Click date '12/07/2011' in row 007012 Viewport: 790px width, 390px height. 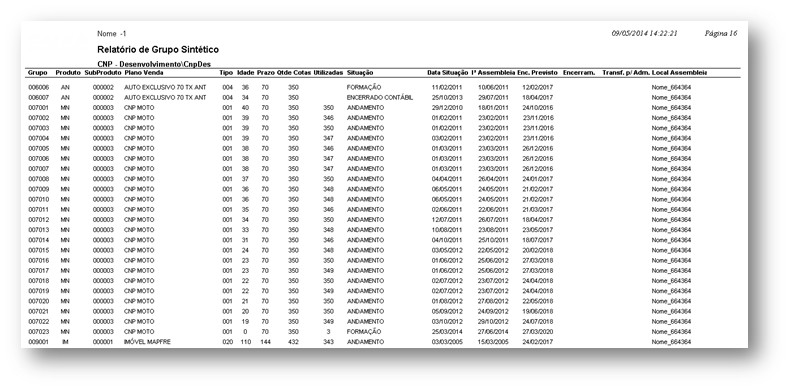[x=447, y=220]
